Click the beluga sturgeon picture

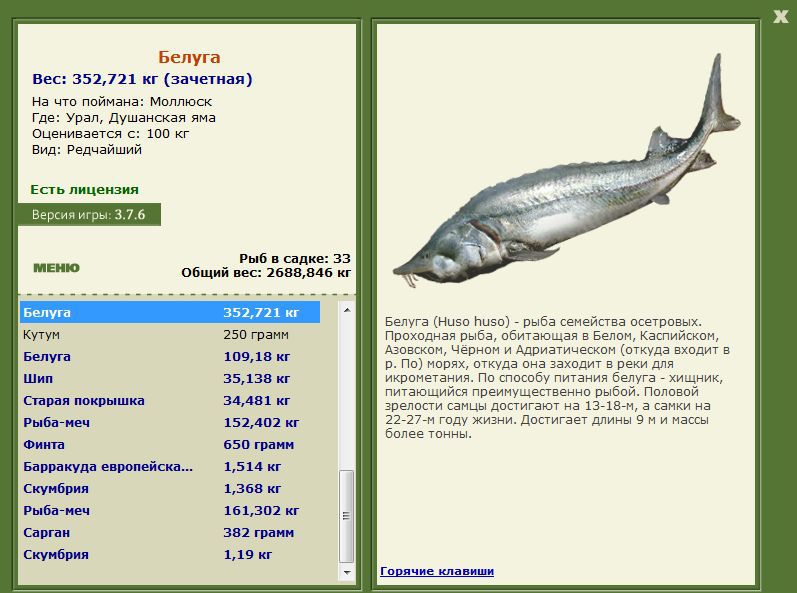tap(567, 170)
